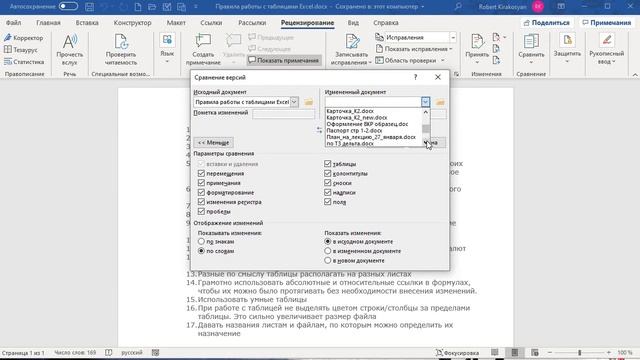Viewport: 640px width, 360px height.
Task: Uncheck the сноски checkbox
Action: pyautogui.click(x=327, y=183)
